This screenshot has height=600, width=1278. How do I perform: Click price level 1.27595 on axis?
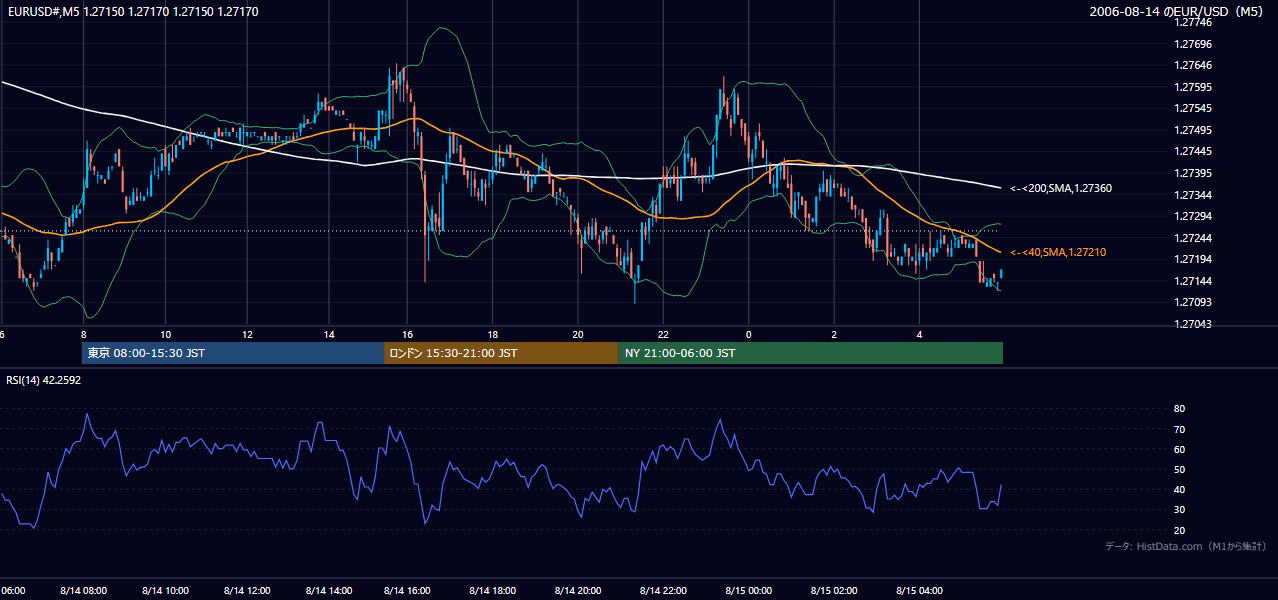(x=1193, y=87)
